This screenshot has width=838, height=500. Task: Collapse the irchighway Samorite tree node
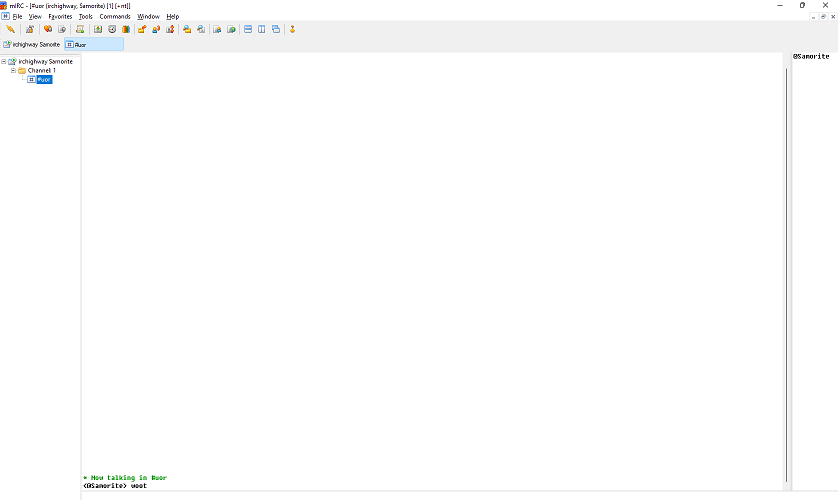4,61
